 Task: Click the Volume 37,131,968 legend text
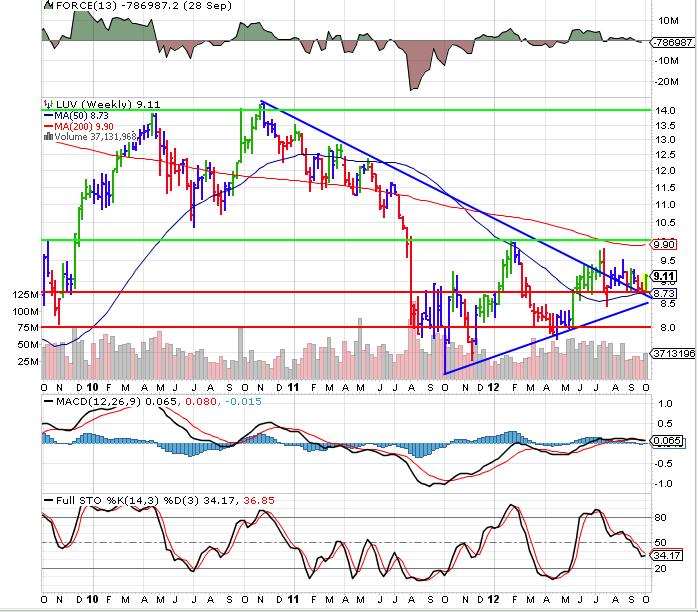95,136
